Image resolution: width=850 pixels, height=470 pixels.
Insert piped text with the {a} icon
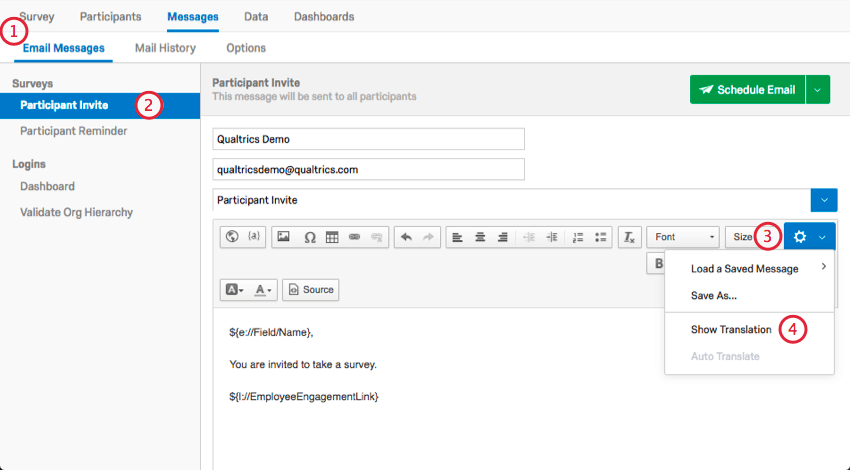click(x=254, y=236)
